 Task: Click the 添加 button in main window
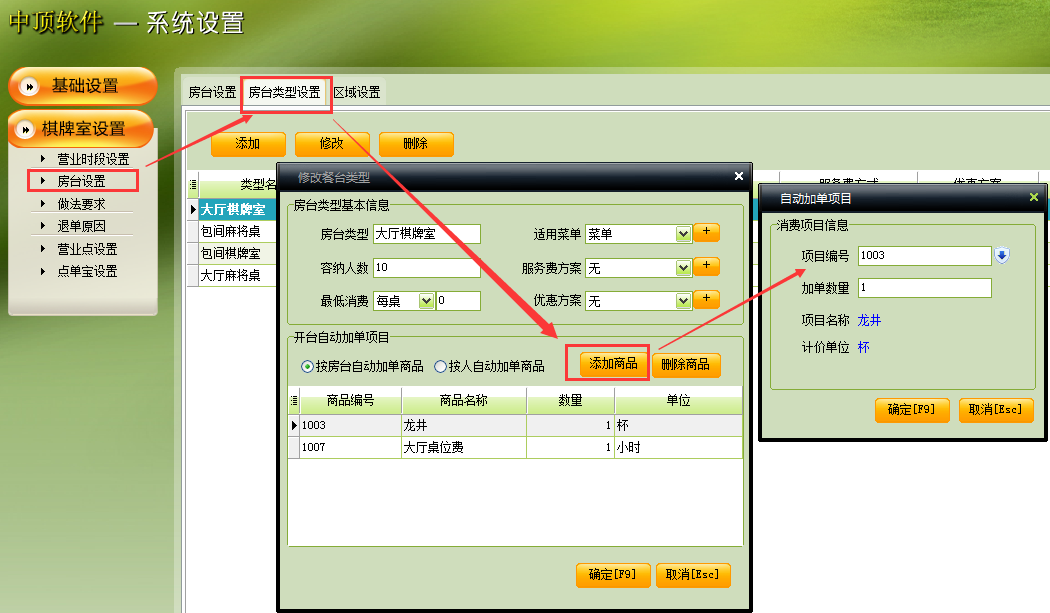(x=248, y=143)
